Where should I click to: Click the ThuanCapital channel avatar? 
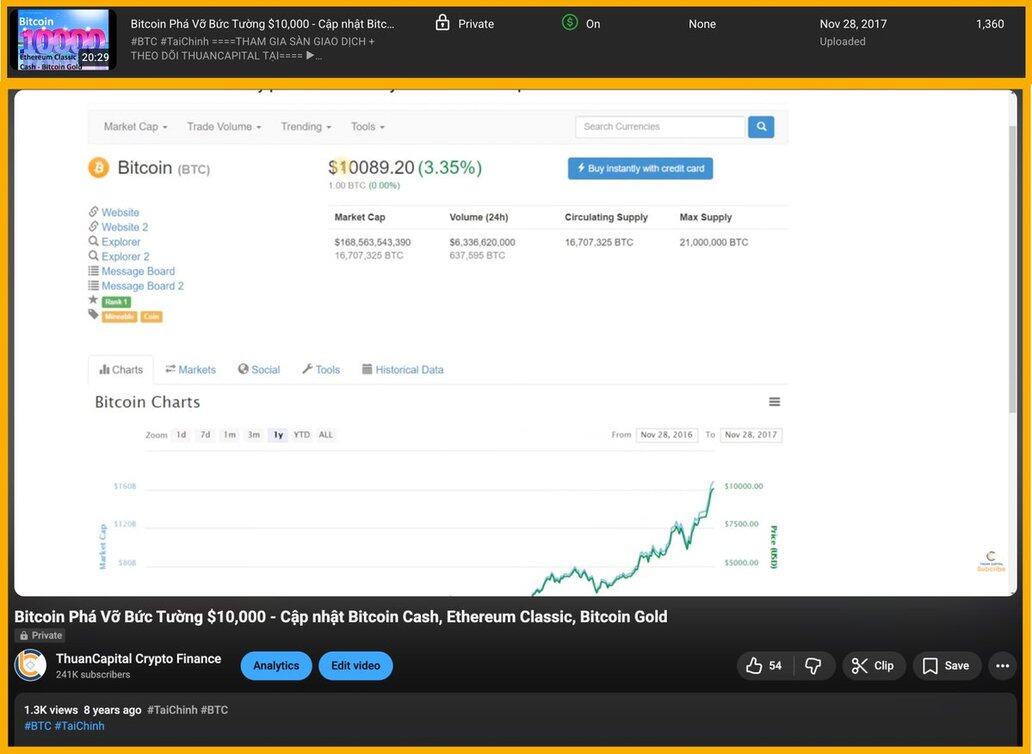[30, 666]
